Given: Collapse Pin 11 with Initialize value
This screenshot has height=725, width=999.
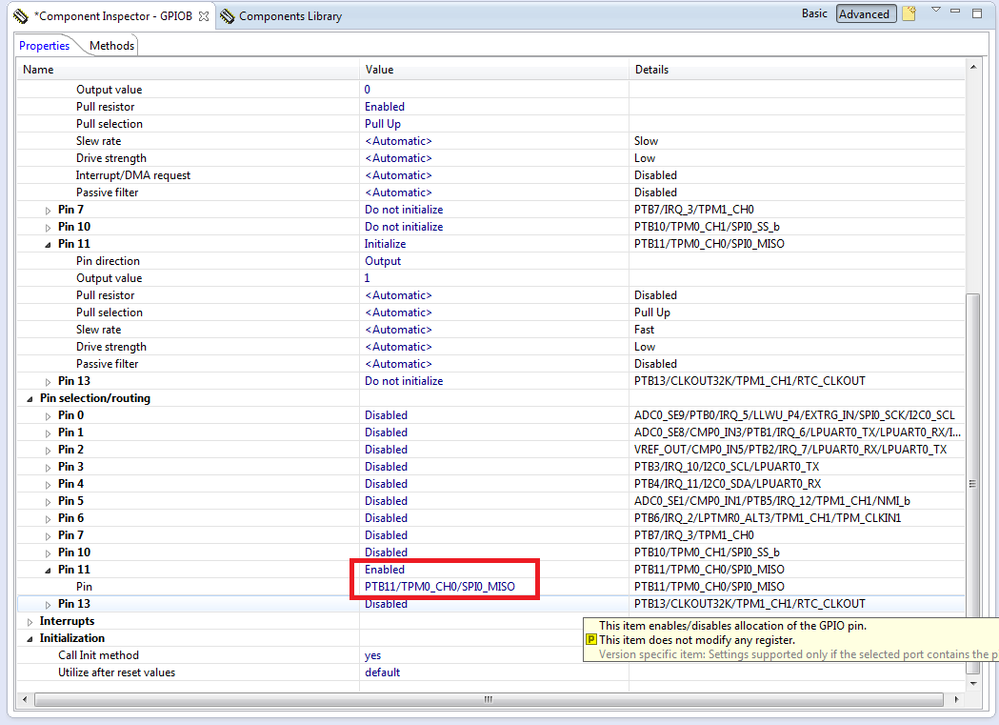Looking at the screenshot, I should pyautogui.click(x=48, y=245).
